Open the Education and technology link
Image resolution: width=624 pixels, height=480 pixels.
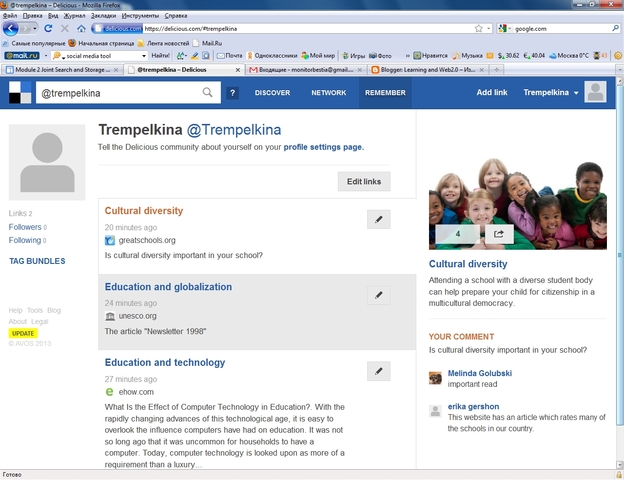165,362
